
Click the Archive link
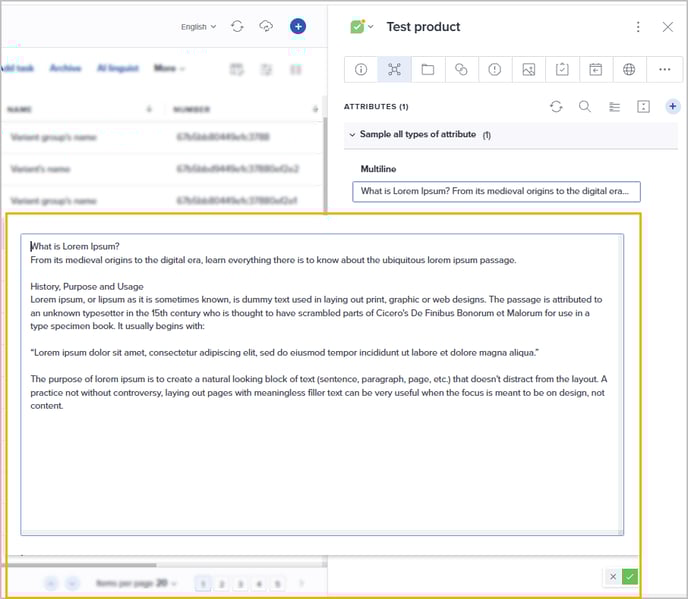pos(65,68)
